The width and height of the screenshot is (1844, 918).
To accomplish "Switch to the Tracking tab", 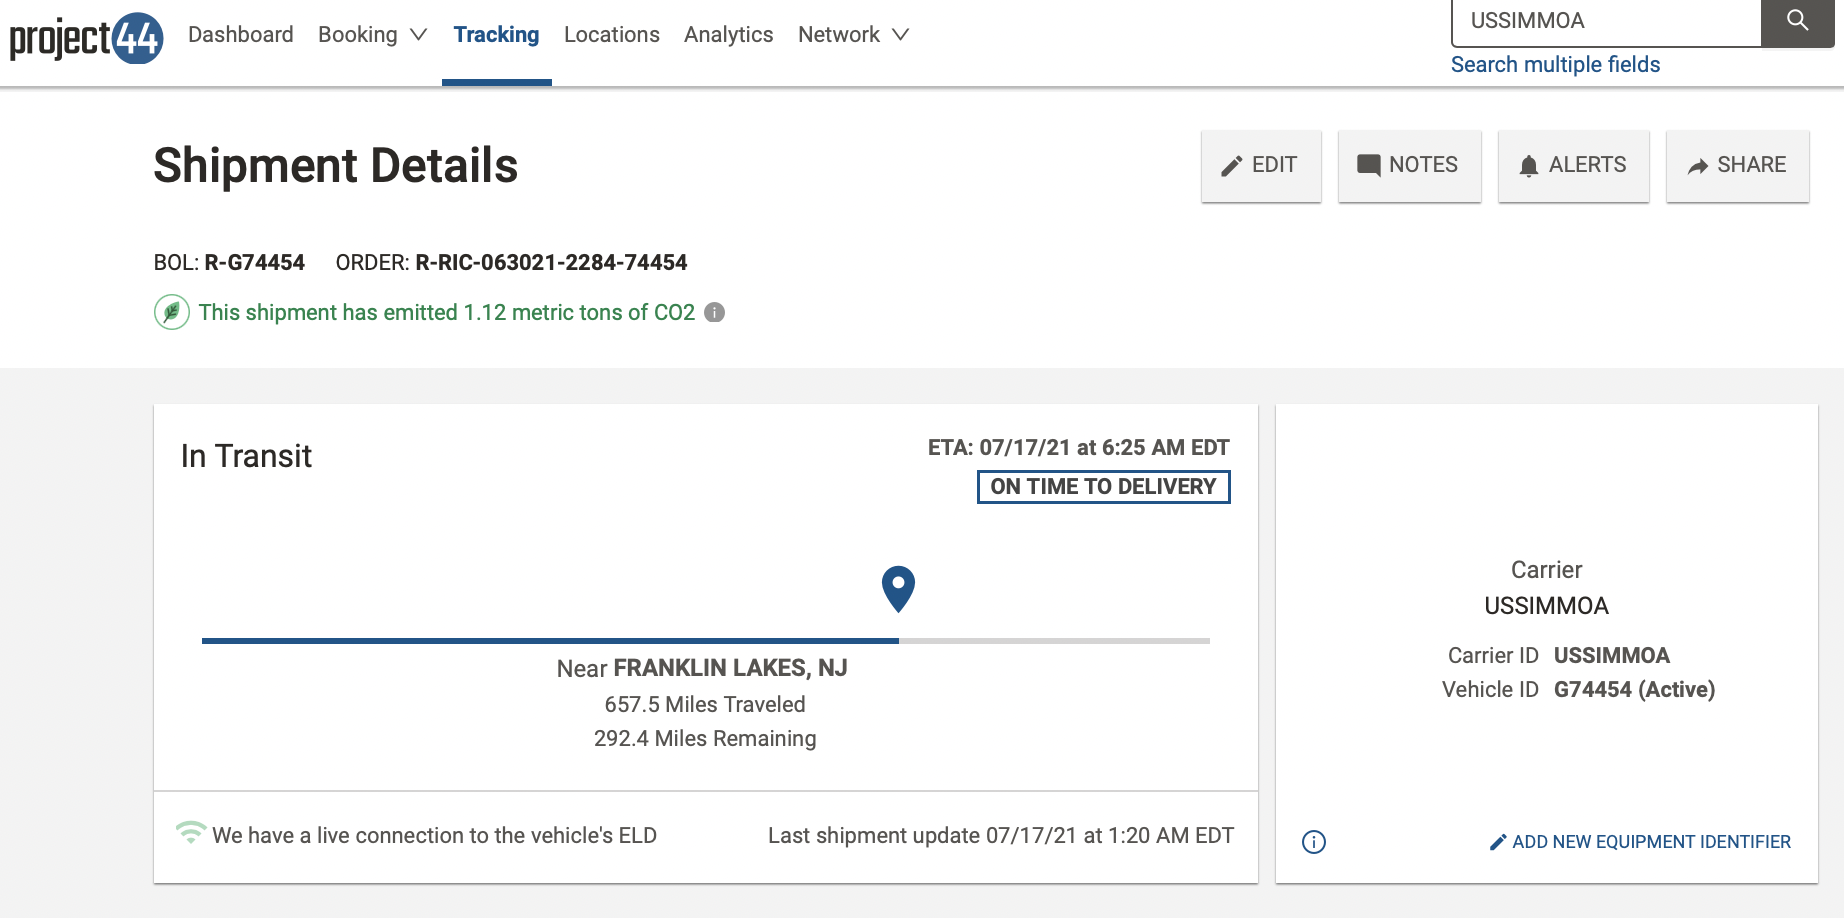I will click(x=496, y=35).
